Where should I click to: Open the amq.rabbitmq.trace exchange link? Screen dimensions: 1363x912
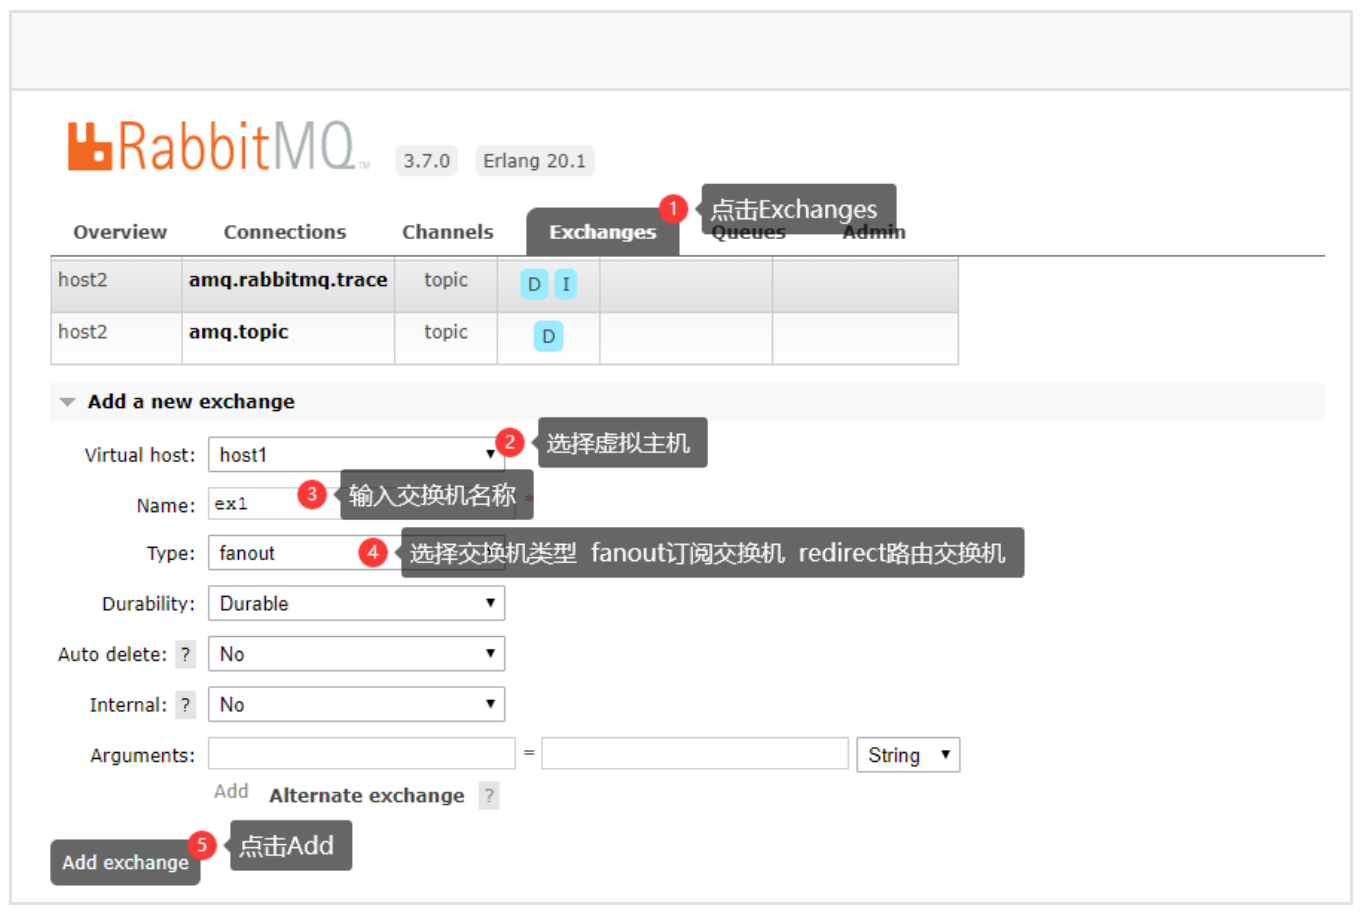288,280
